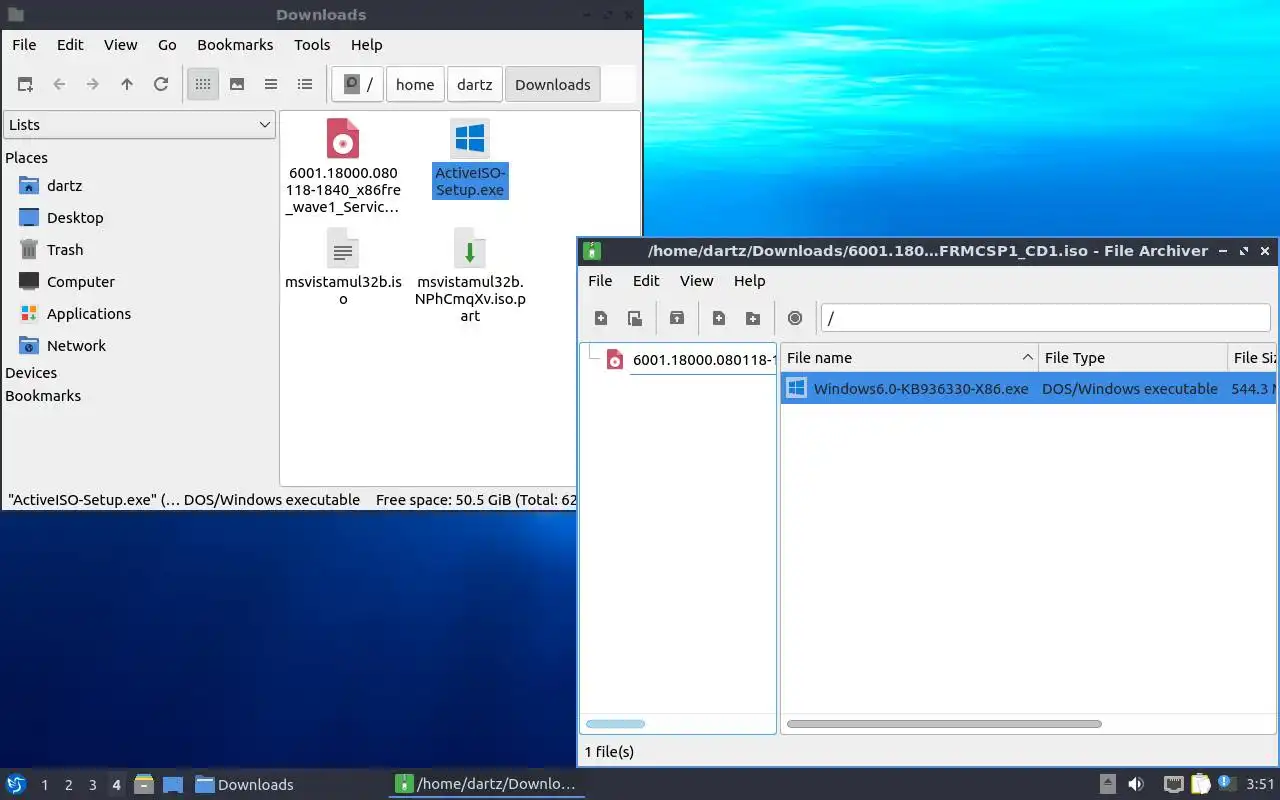The height and width of the screenshot is (800, 1280).
Task: Click the root '/' path button
Action: [x=357, y=84]
